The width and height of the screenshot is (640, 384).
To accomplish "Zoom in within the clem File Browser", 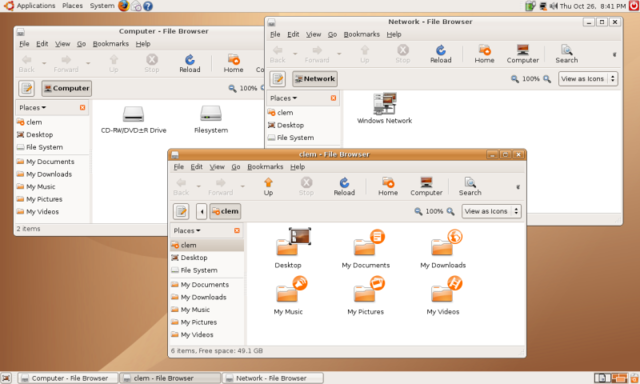I will click(450, 211).
